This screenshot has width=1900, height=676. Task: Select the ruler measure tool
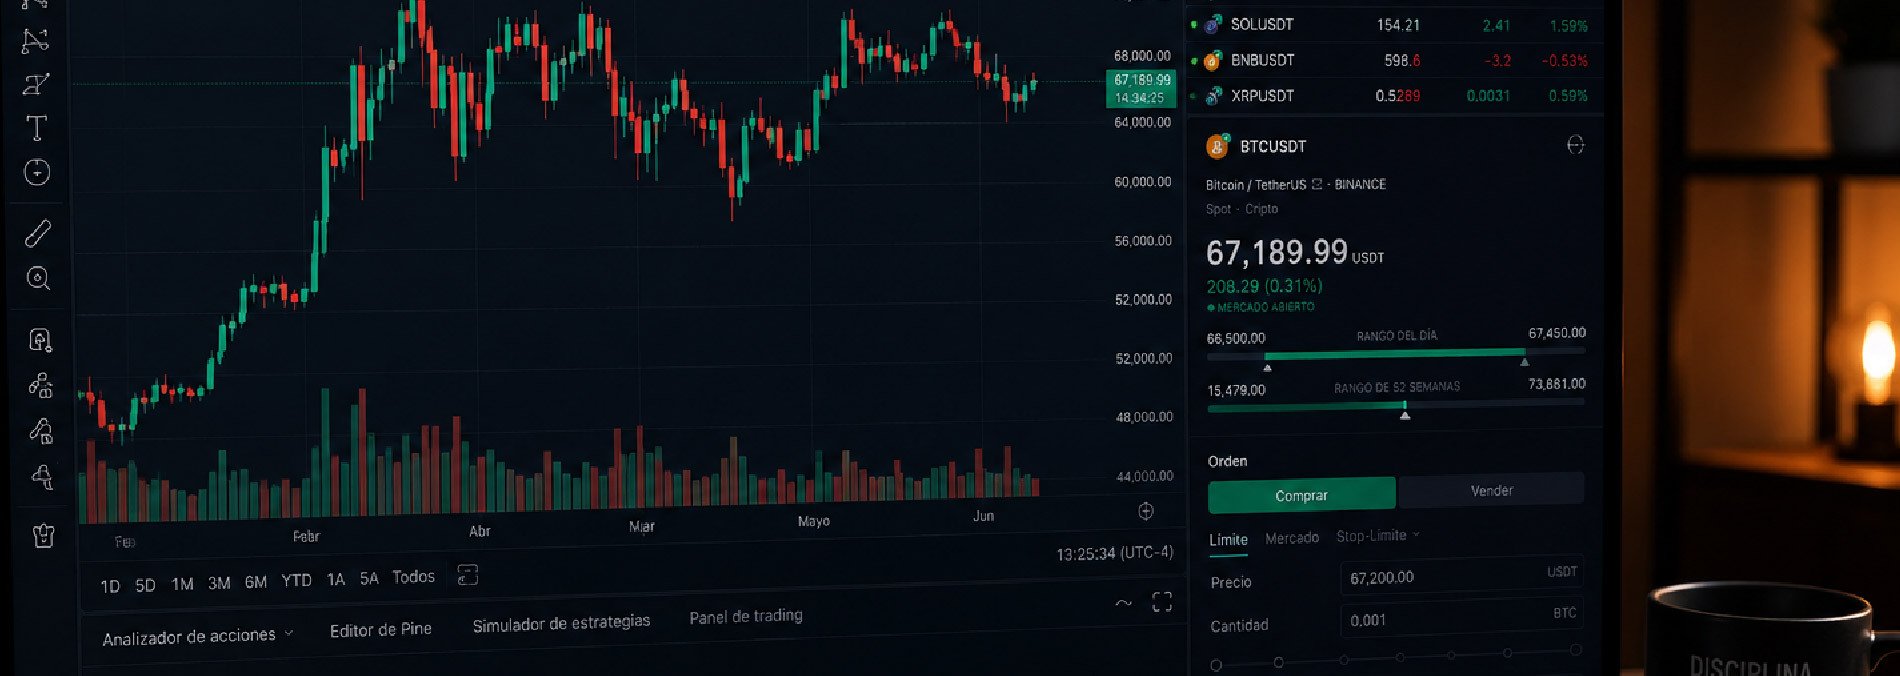coord(37,233)
